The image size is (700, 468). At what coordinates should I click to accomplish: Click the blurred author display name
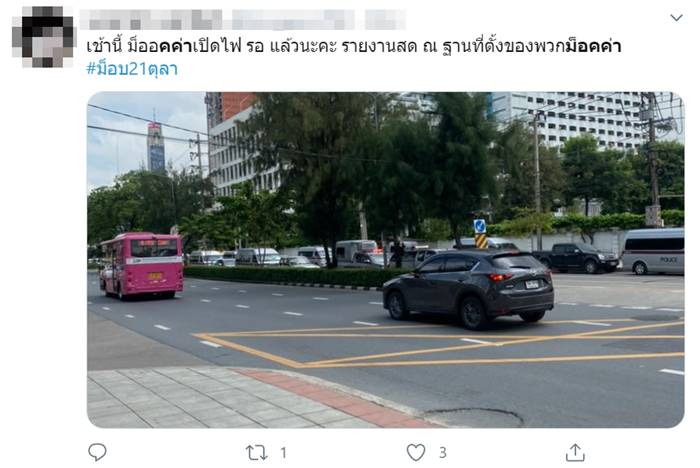point(151,20)
